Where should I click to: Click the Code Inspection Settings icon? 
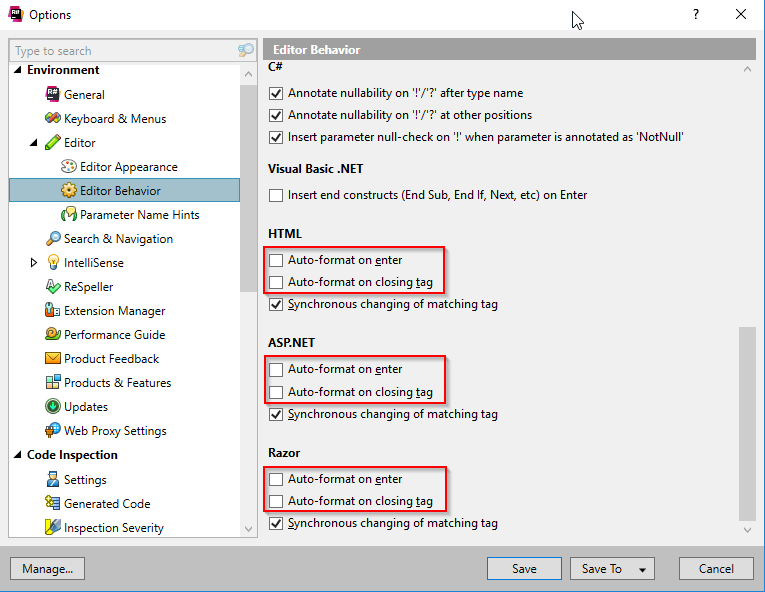(53, 479)
